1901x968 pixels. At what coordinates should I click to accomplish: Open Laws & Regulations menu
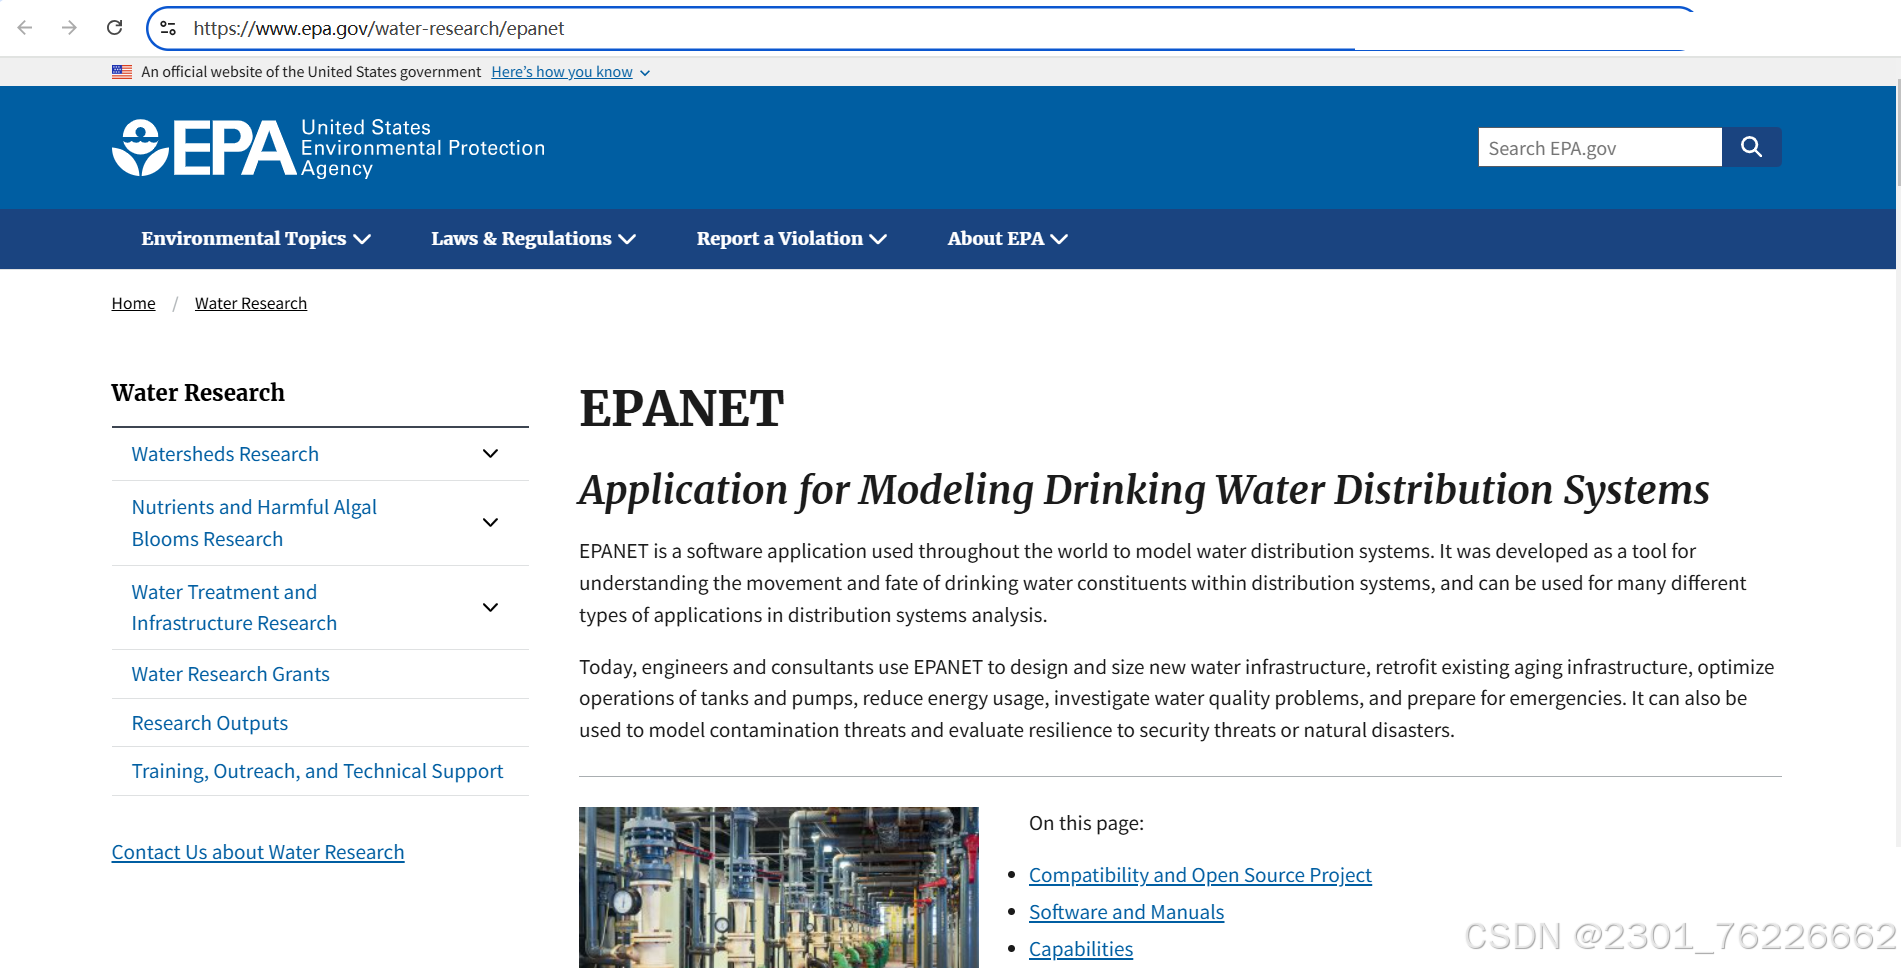point(533,239)
